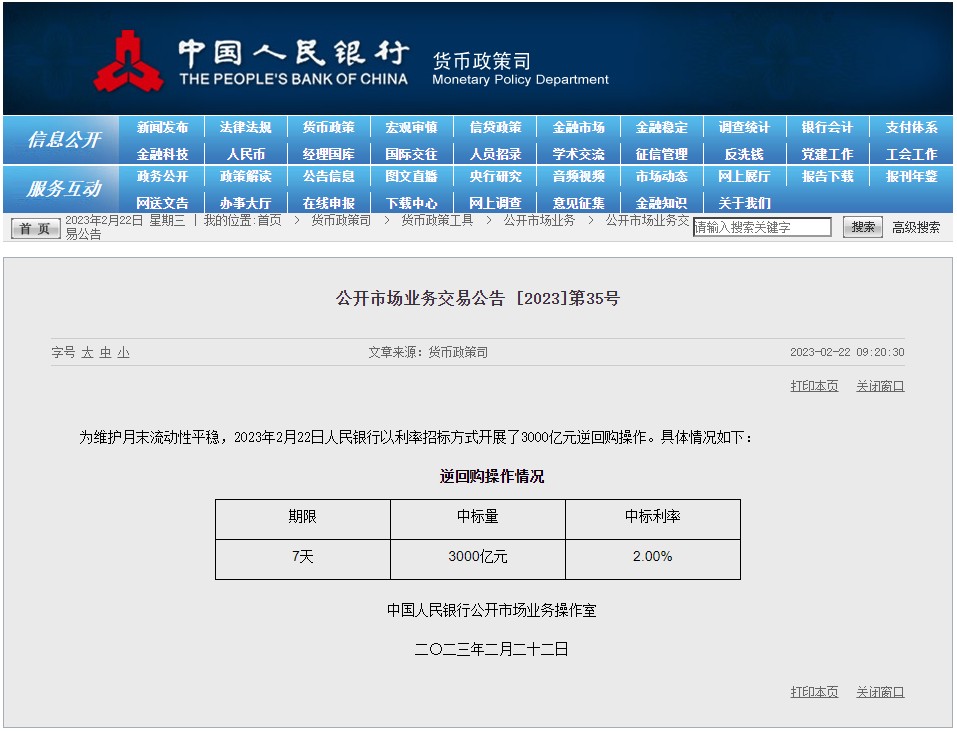Open the 支付体系 menu item
Screen dimensions: 957x731
pos(911,127)
